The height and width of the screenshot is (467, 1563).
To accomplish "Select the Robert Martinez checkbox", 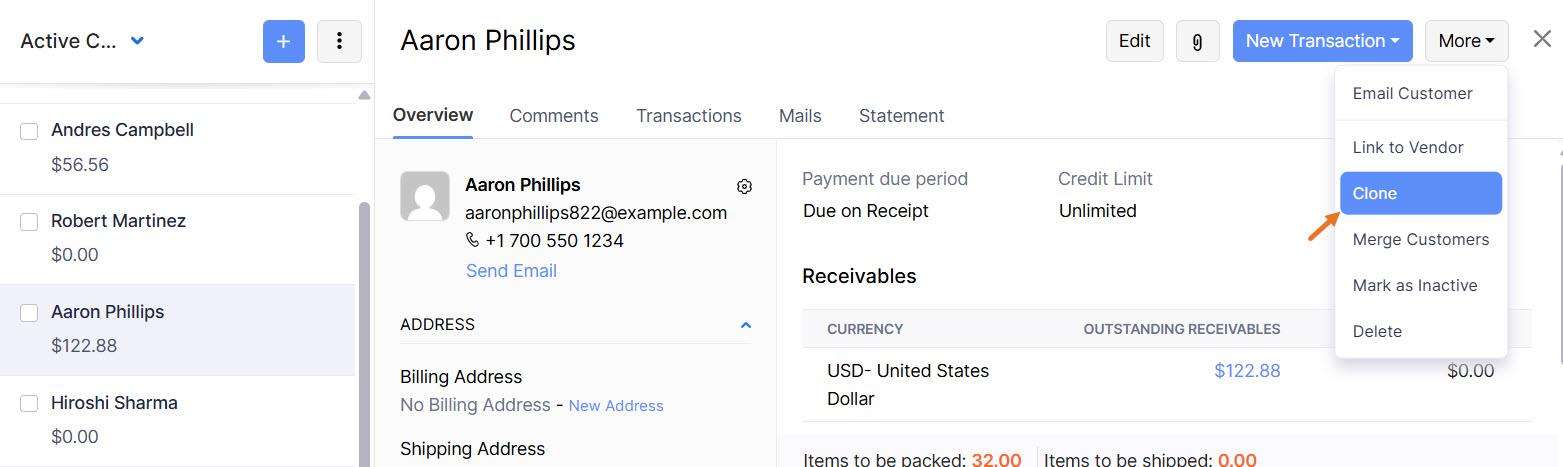I will pyautogui.click(x=29, y=222).
